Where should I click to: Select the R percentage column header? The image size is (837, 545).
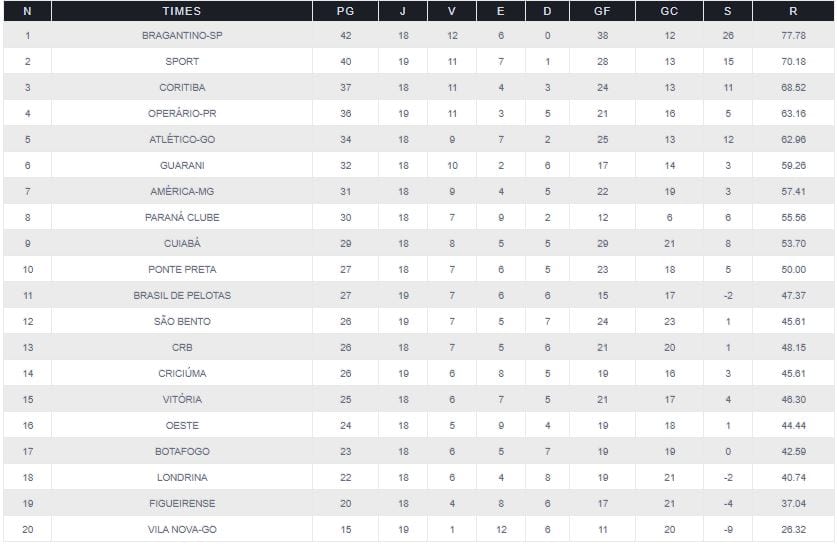(x=793, y=11)
